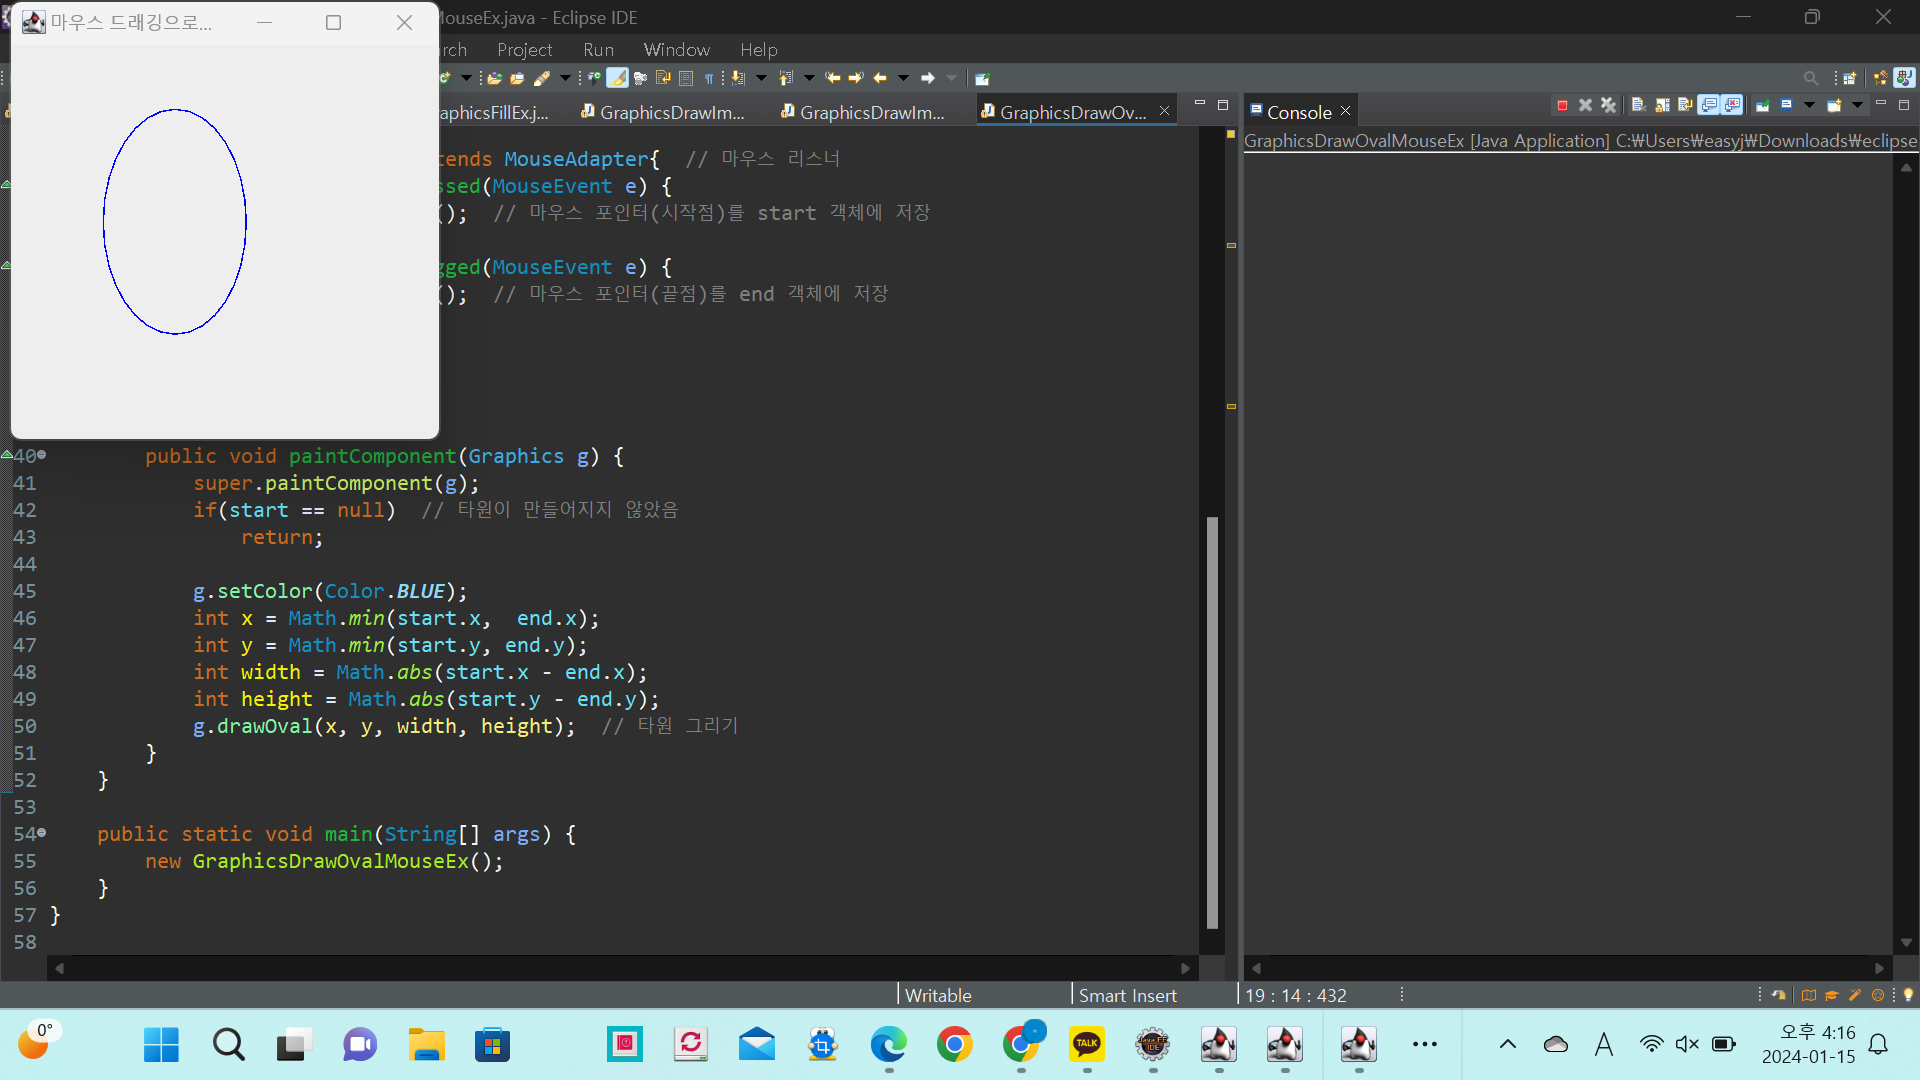The height and width of the screenshot is (1080, 1920).
Task: Click the Show Whitespace Characters icon
Action: point(709,78)
